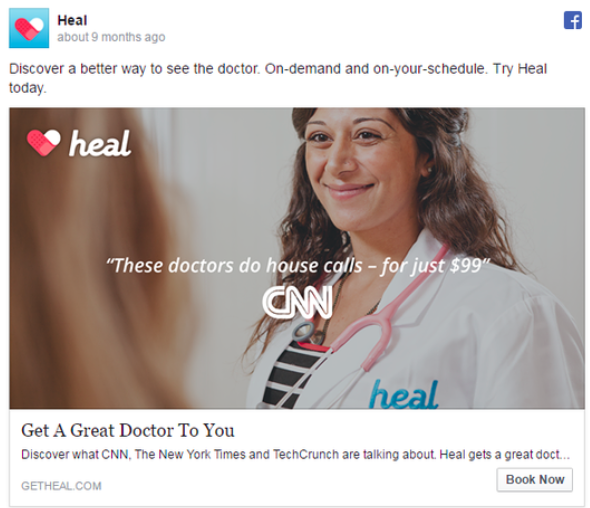Click the house calls $99 quote text
This screenshot has width=590, height=508.
click(298, 266)
